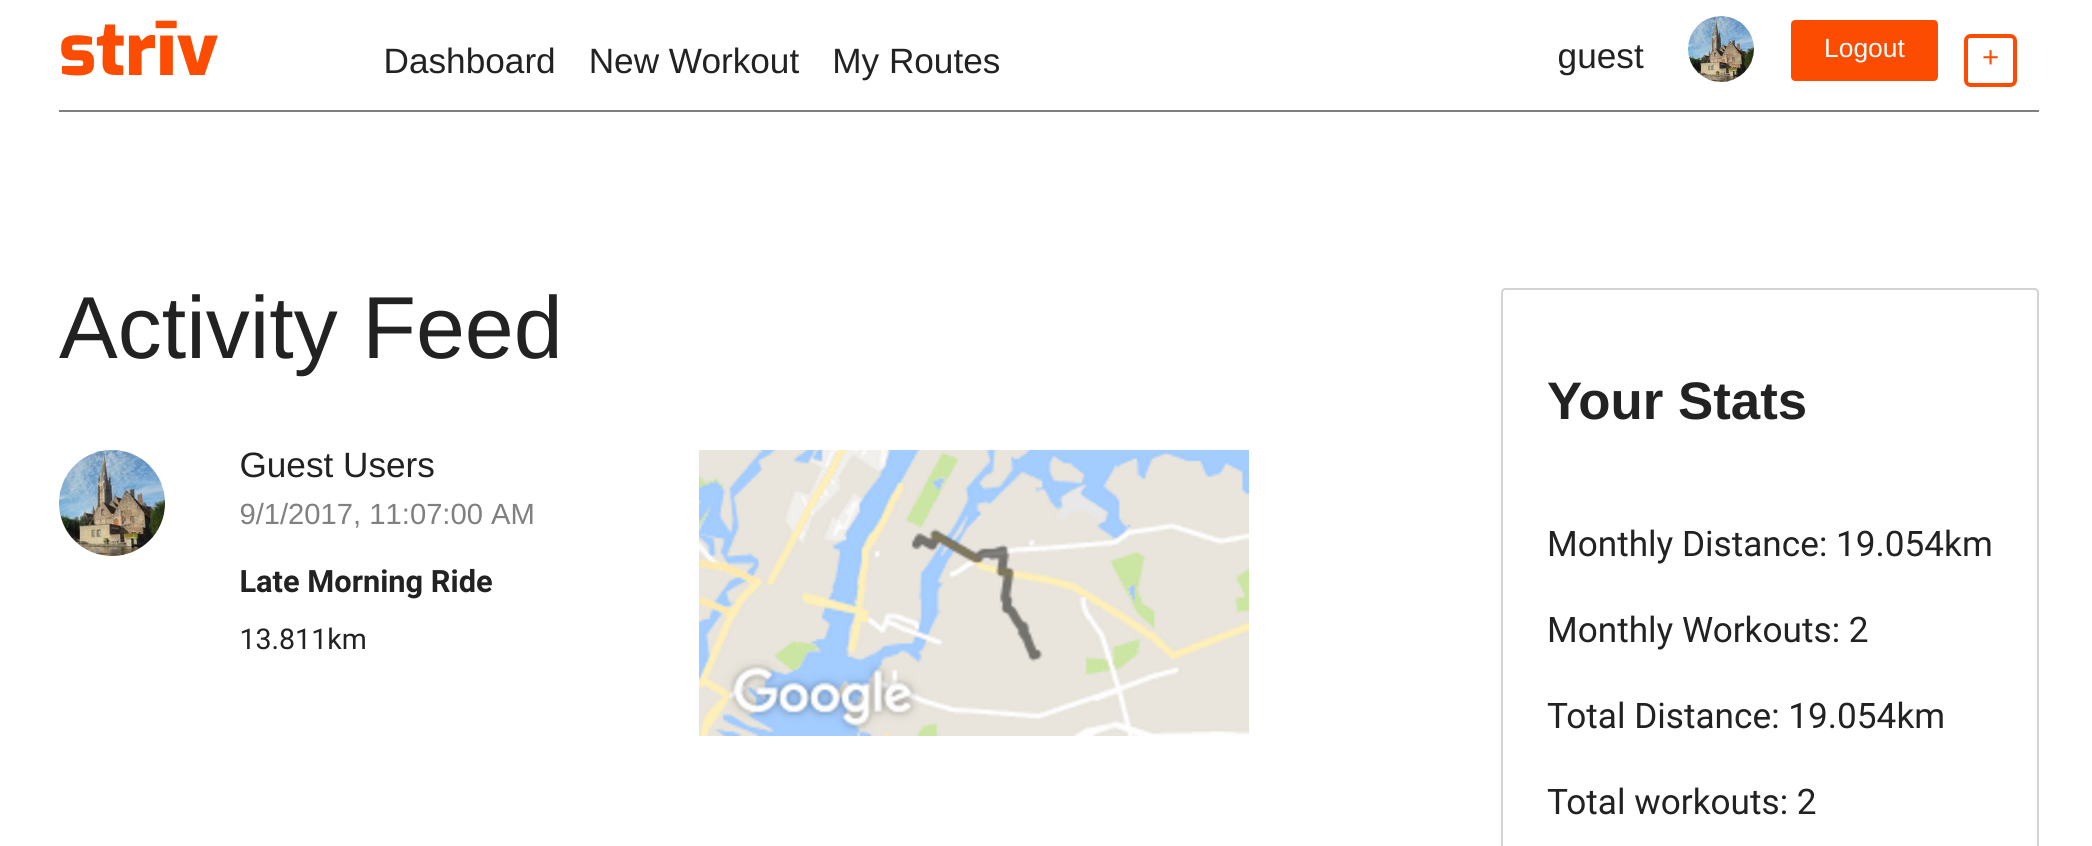
Task: Click the Google logo on the map
Action: [823, 694]
